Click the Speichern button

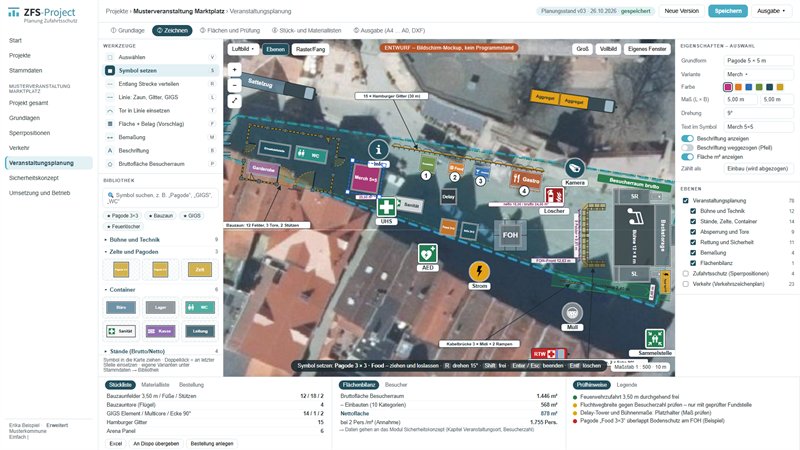[x=728, y=11]
